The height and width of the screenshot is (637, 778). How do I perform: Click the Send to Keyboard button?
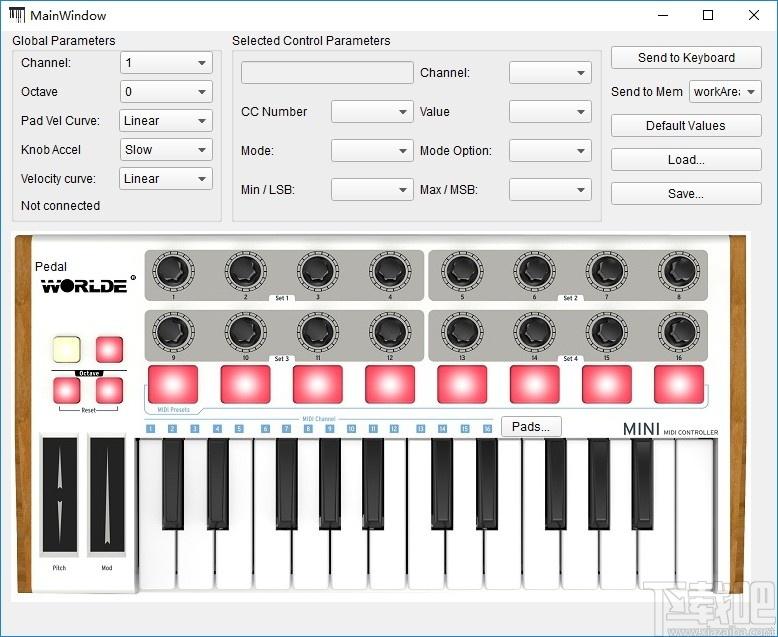(x=686, y=58)
